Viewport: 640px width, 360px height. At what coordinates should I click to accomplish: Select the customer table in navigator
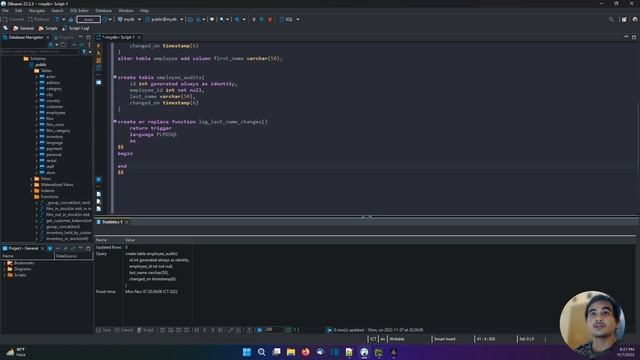(54, 107)
